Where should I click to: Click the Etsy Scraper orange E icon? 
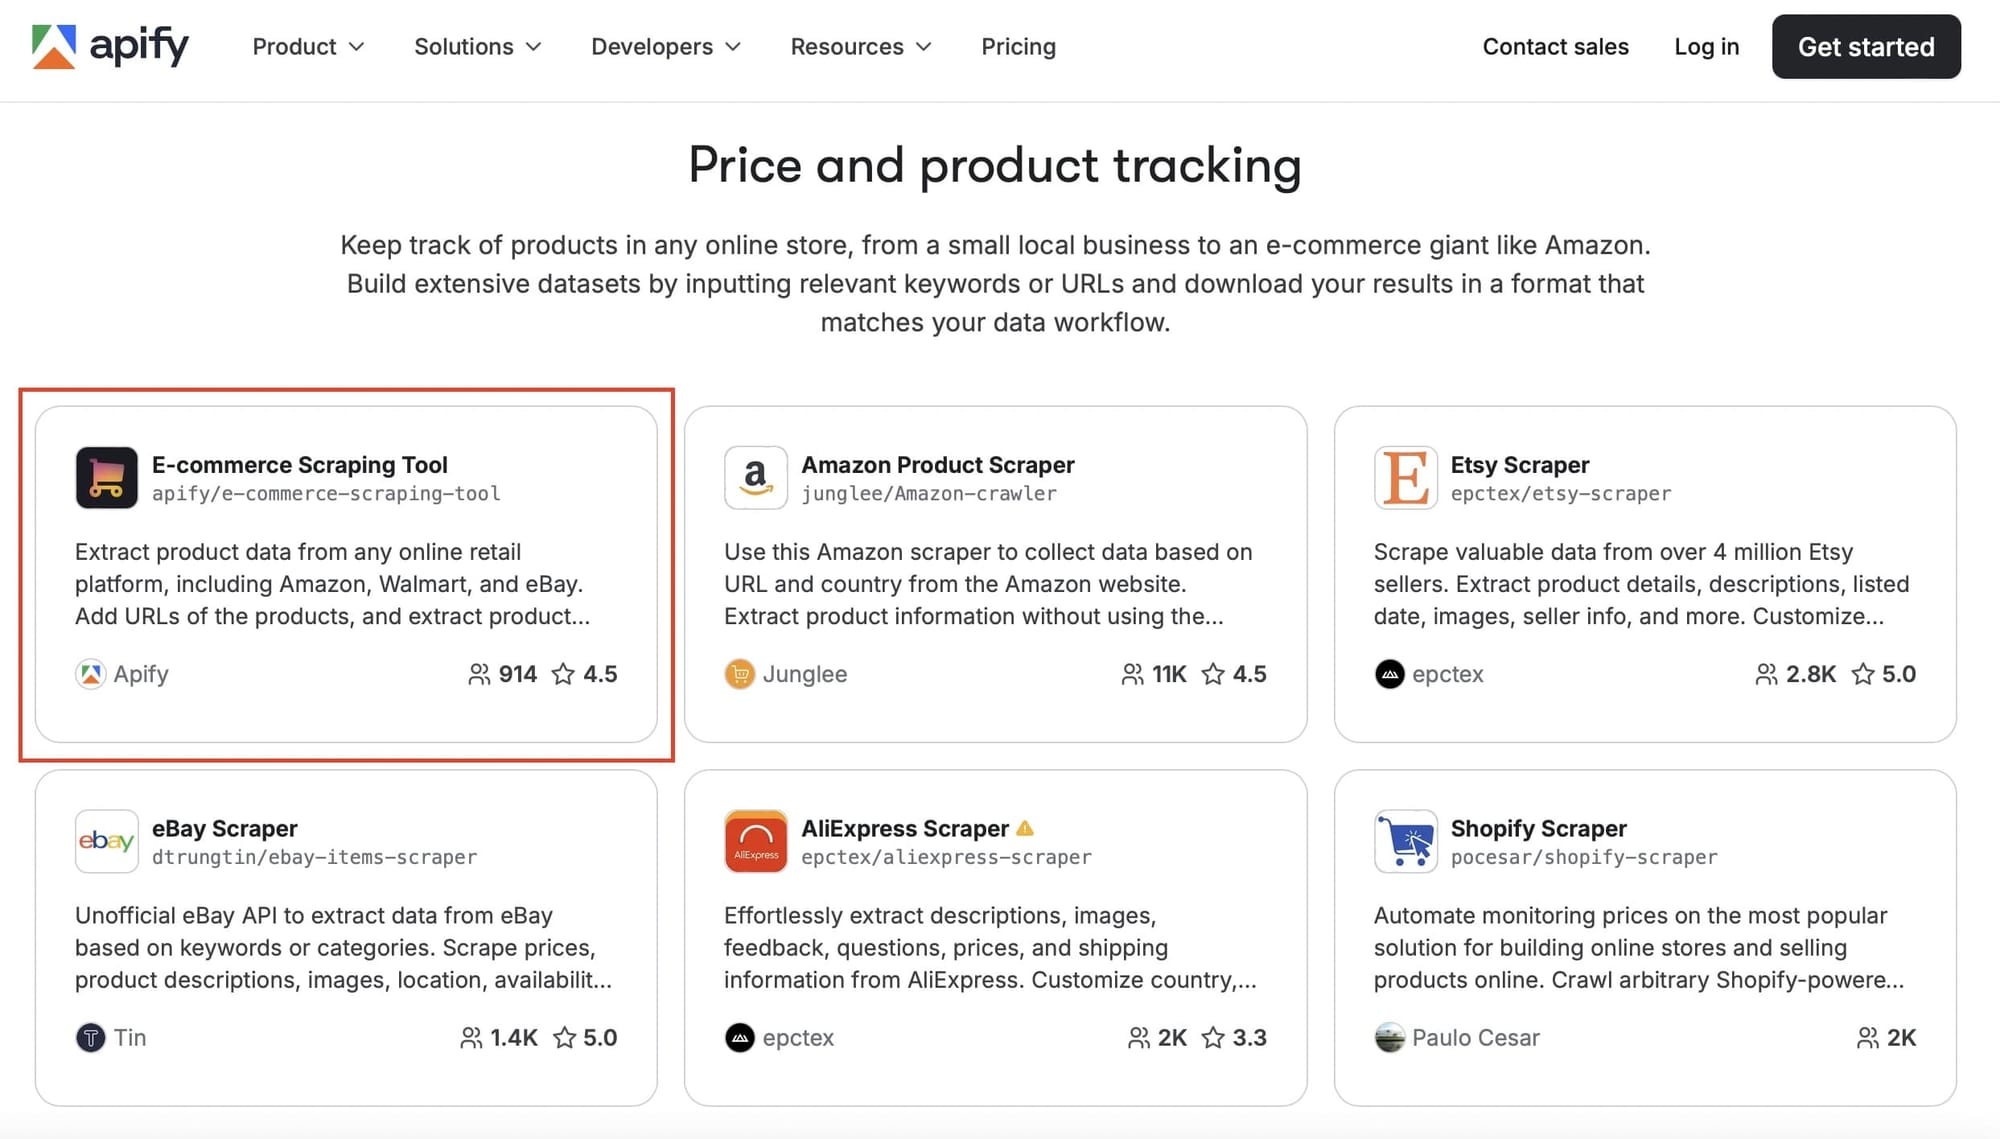pos(1405,478)
